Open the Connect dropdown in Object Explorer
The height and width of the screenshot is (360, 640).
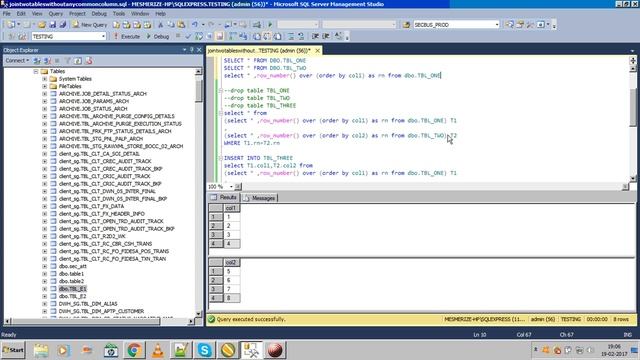pos(17,60)
